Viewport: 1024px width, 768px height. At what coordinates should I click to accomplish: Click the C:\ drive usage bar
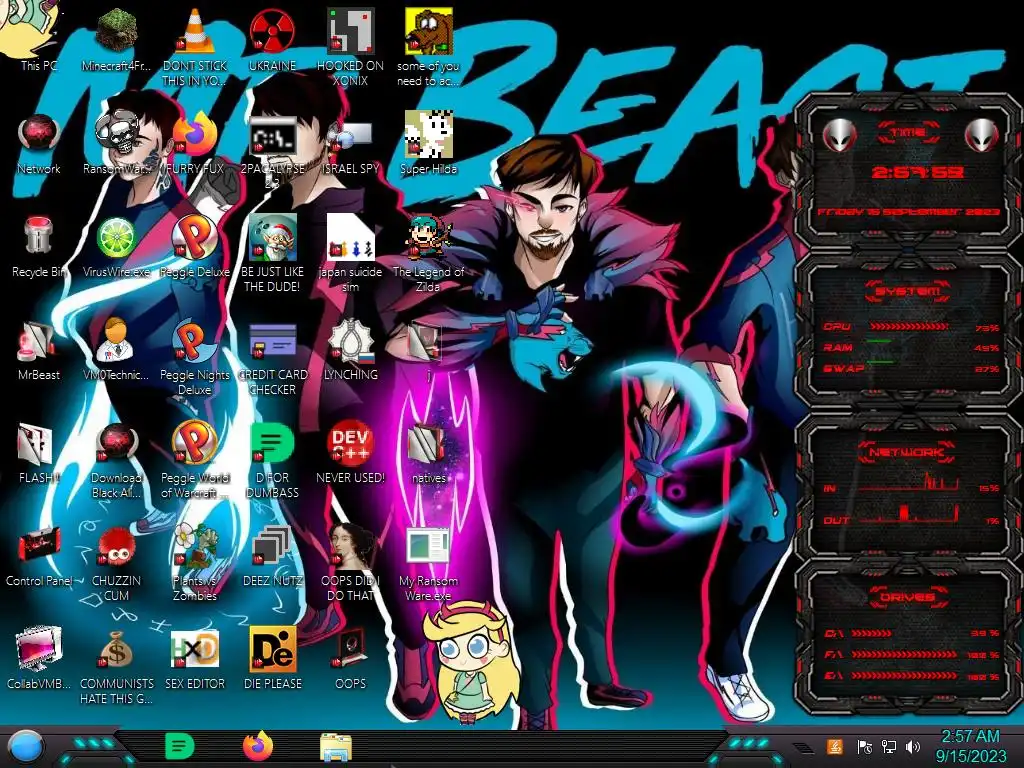[871, 633]
